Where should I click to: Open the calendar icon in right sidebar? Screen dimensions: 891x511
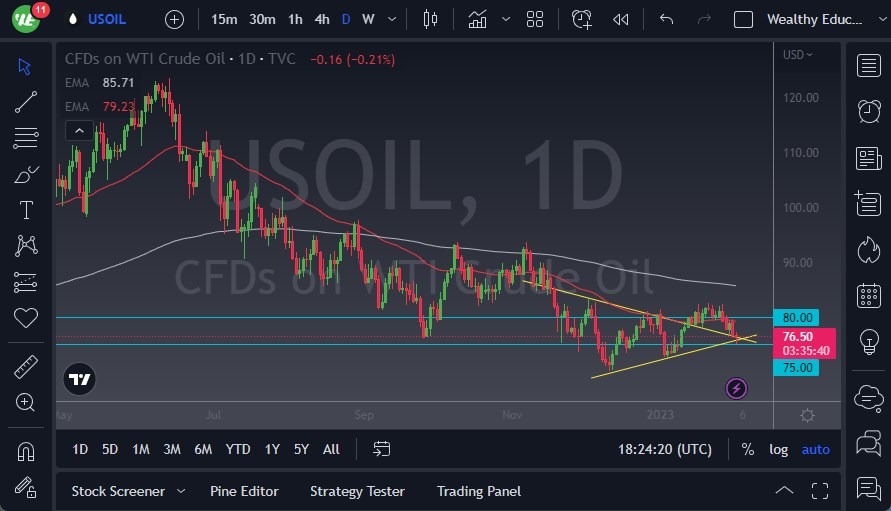868,296
